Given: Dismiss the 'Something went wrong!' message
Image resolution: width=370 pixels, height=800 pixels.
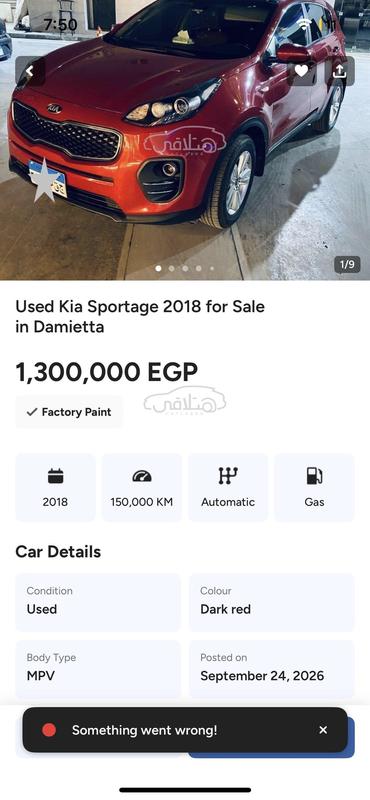Looking at the screenshot, I should click(323, 730).
